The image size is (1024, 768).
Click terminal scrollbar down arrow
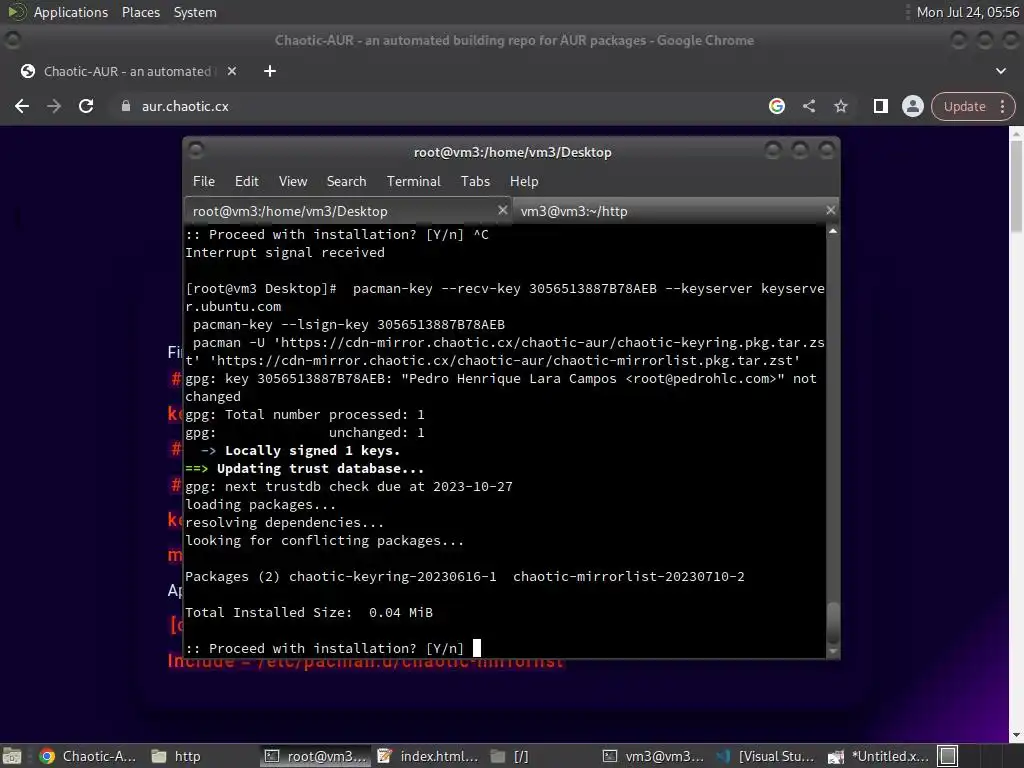(x=833, y=651)
